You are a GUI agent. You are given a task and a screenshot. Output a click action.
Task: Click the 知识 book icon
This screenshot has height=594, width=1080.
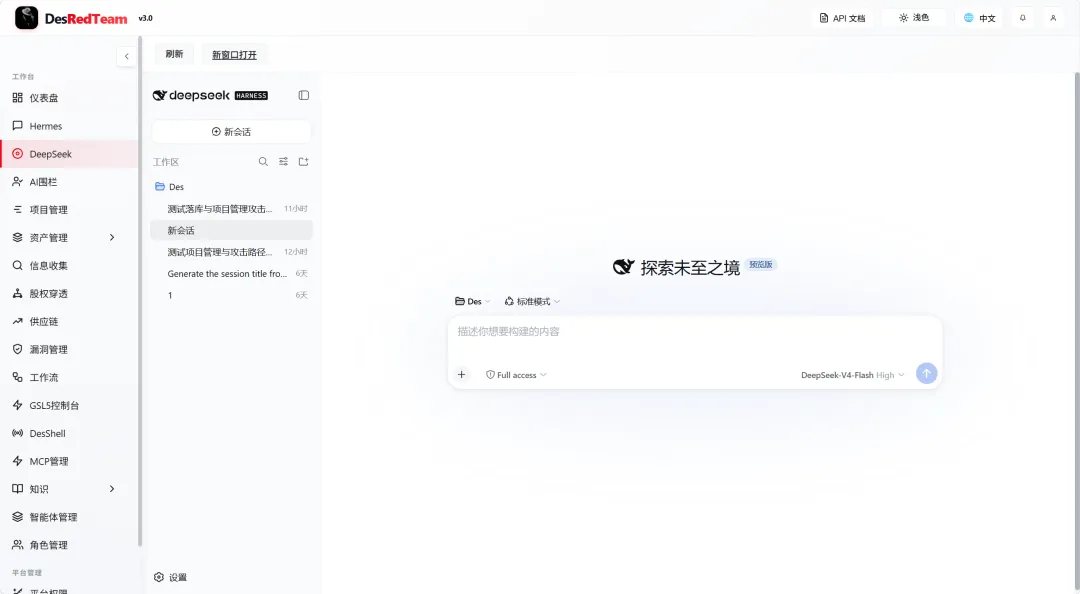point(18,489)
